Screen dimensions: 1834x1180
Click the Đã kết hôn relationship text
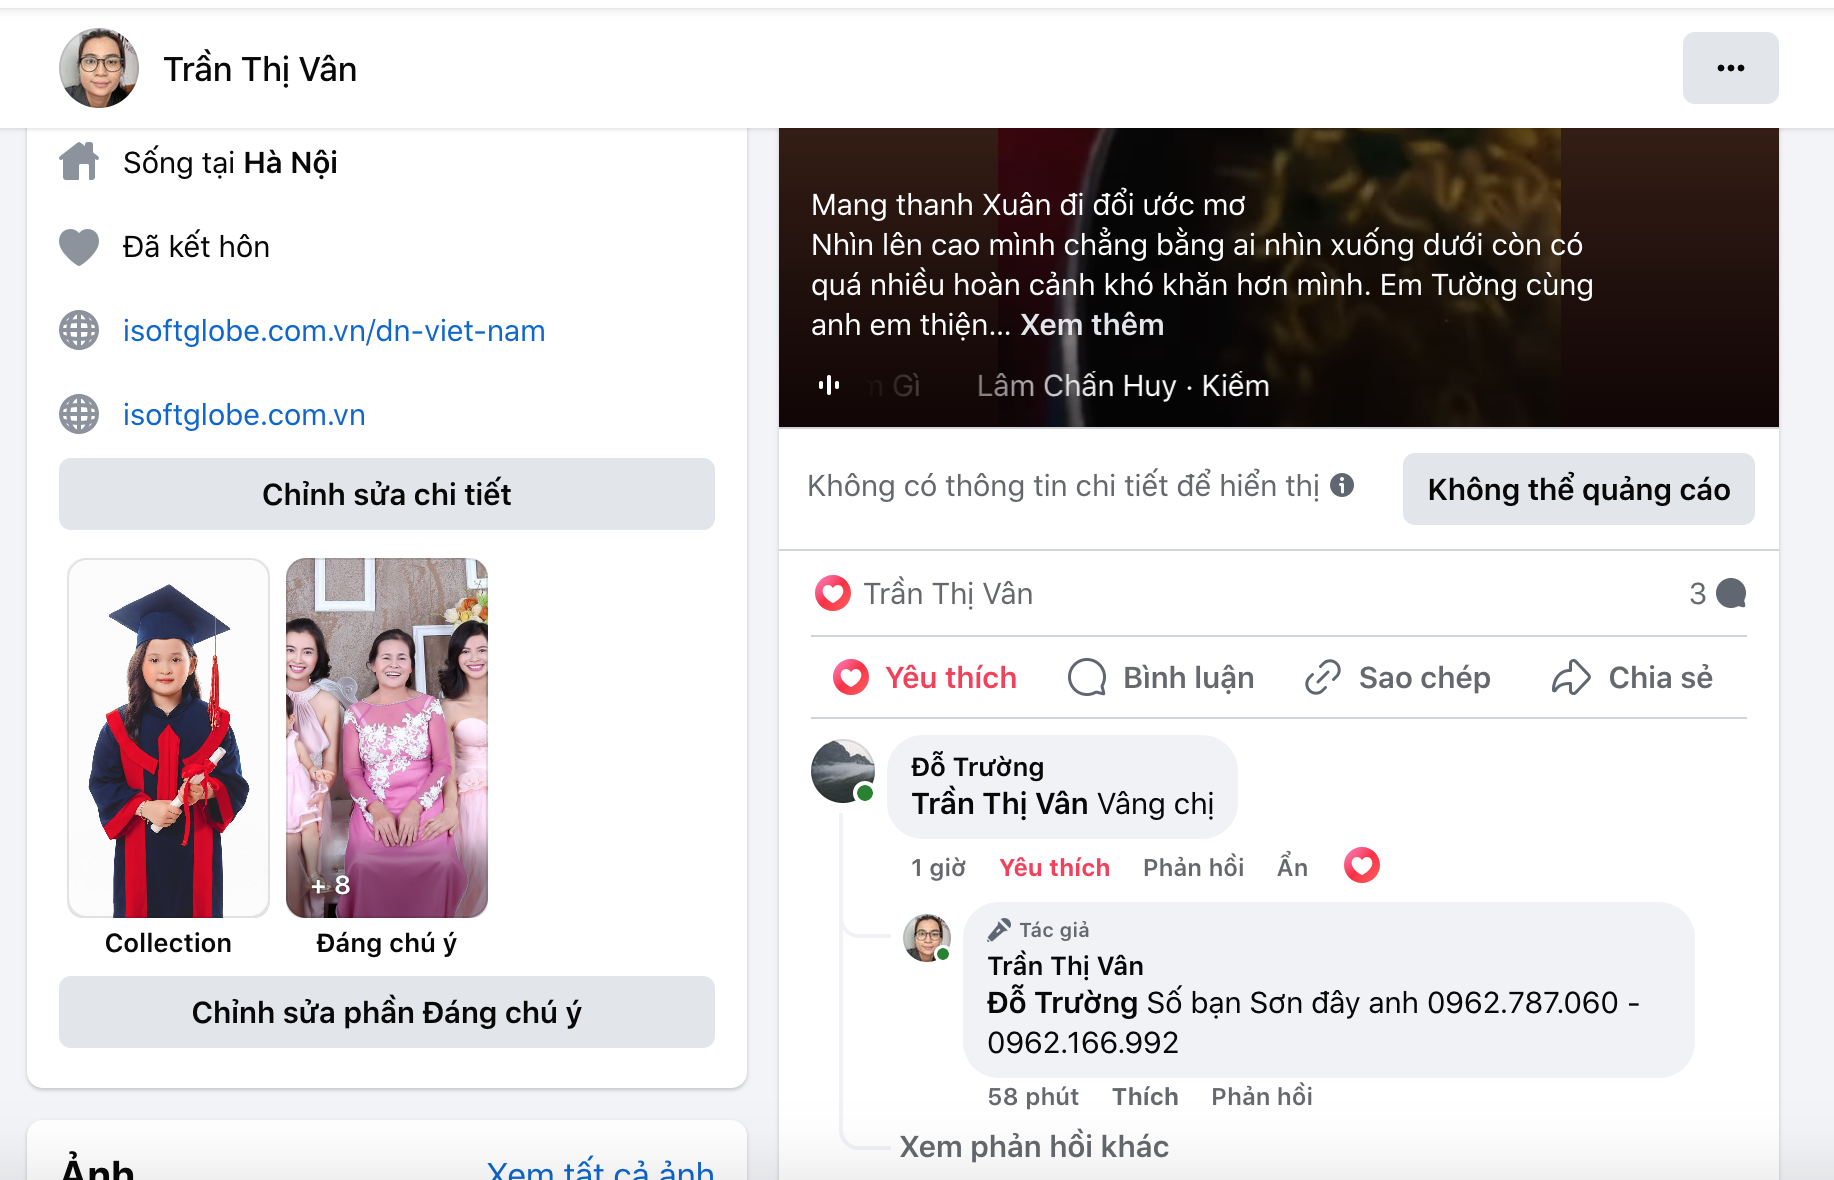pyautogui.click(x=196, y=246)
